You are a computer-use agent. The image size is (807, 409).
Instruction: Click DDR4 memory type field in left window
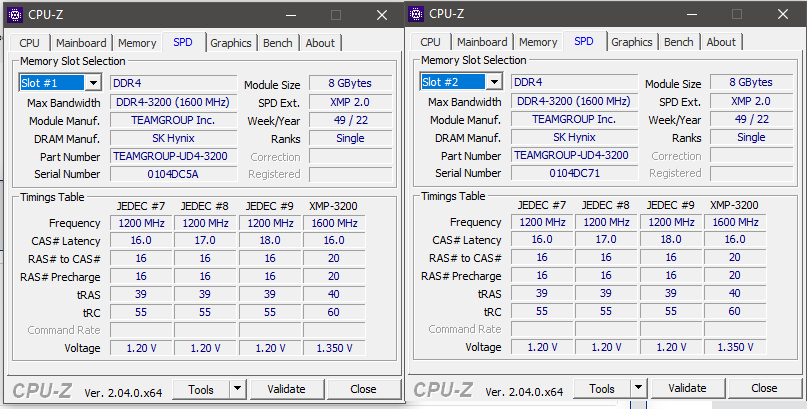173,83
